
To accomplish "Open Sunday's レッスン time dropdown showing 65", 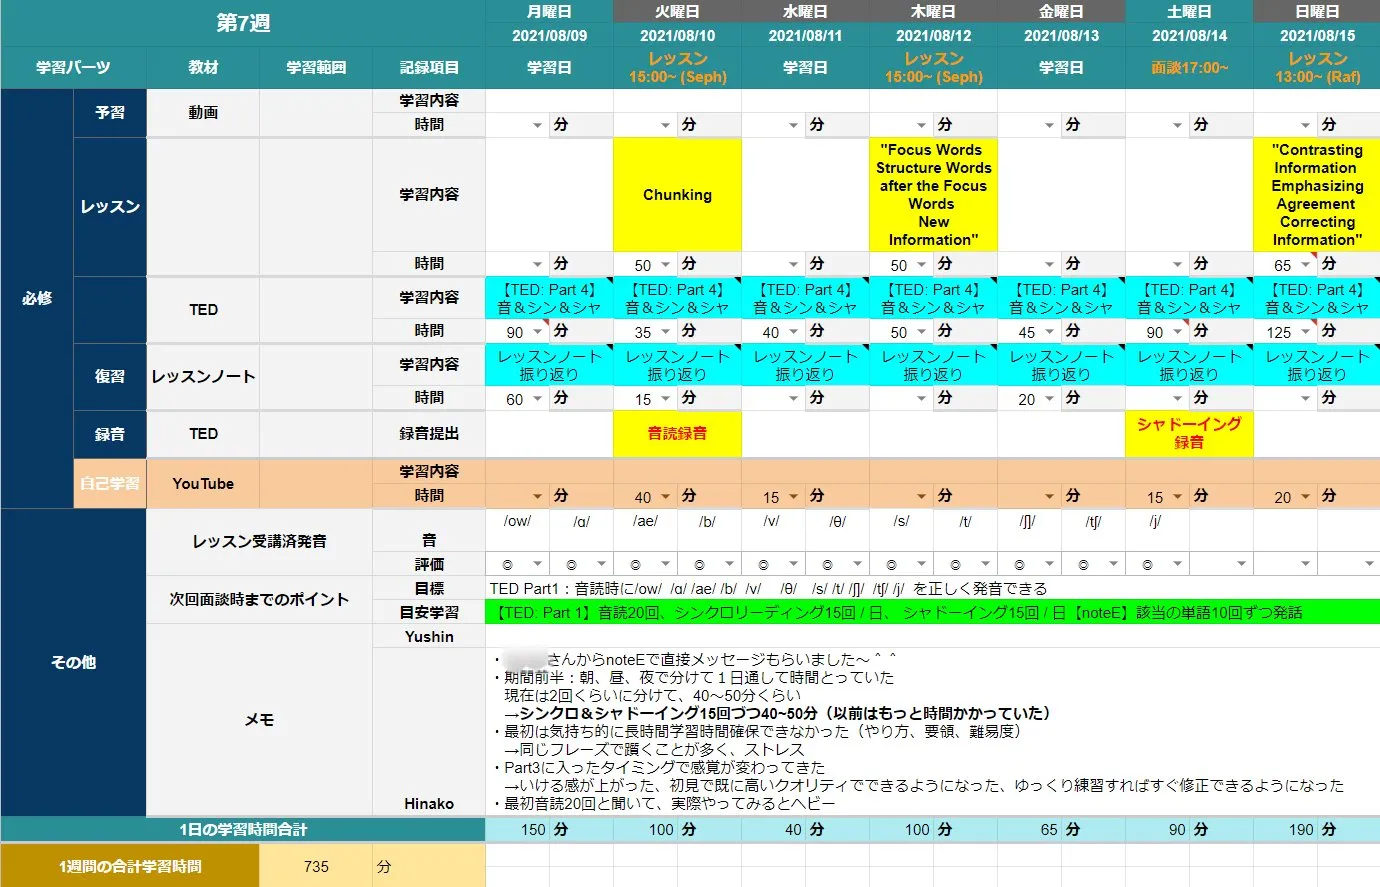I will [1306, 265].
